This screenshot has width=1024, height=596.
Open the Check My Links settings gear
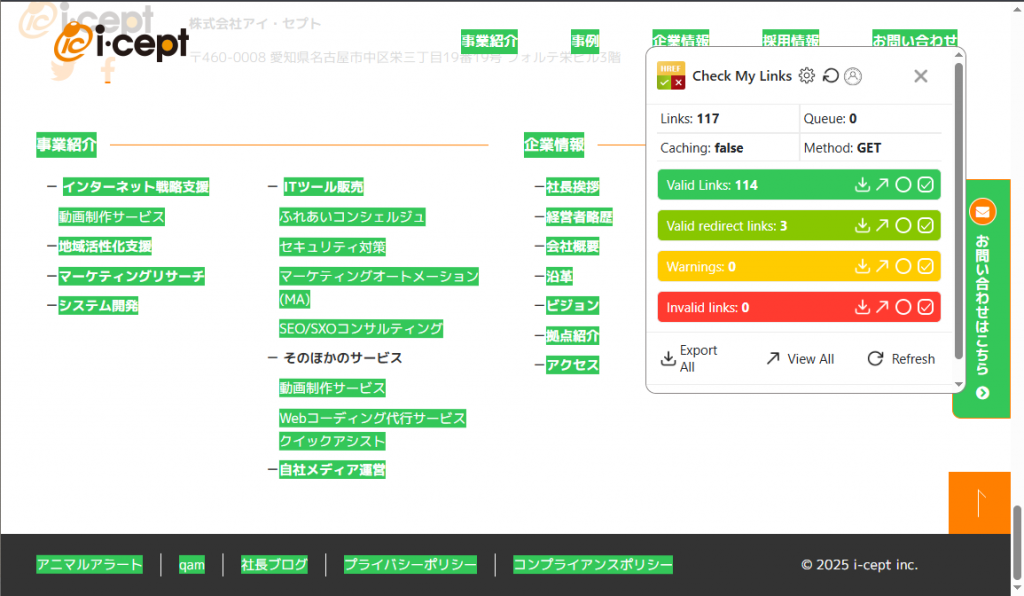(x=806, y=75)
